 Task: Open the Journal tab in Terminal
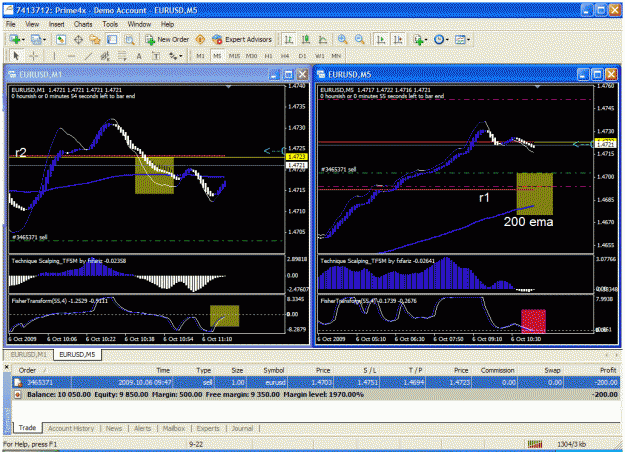coord(242,428)
